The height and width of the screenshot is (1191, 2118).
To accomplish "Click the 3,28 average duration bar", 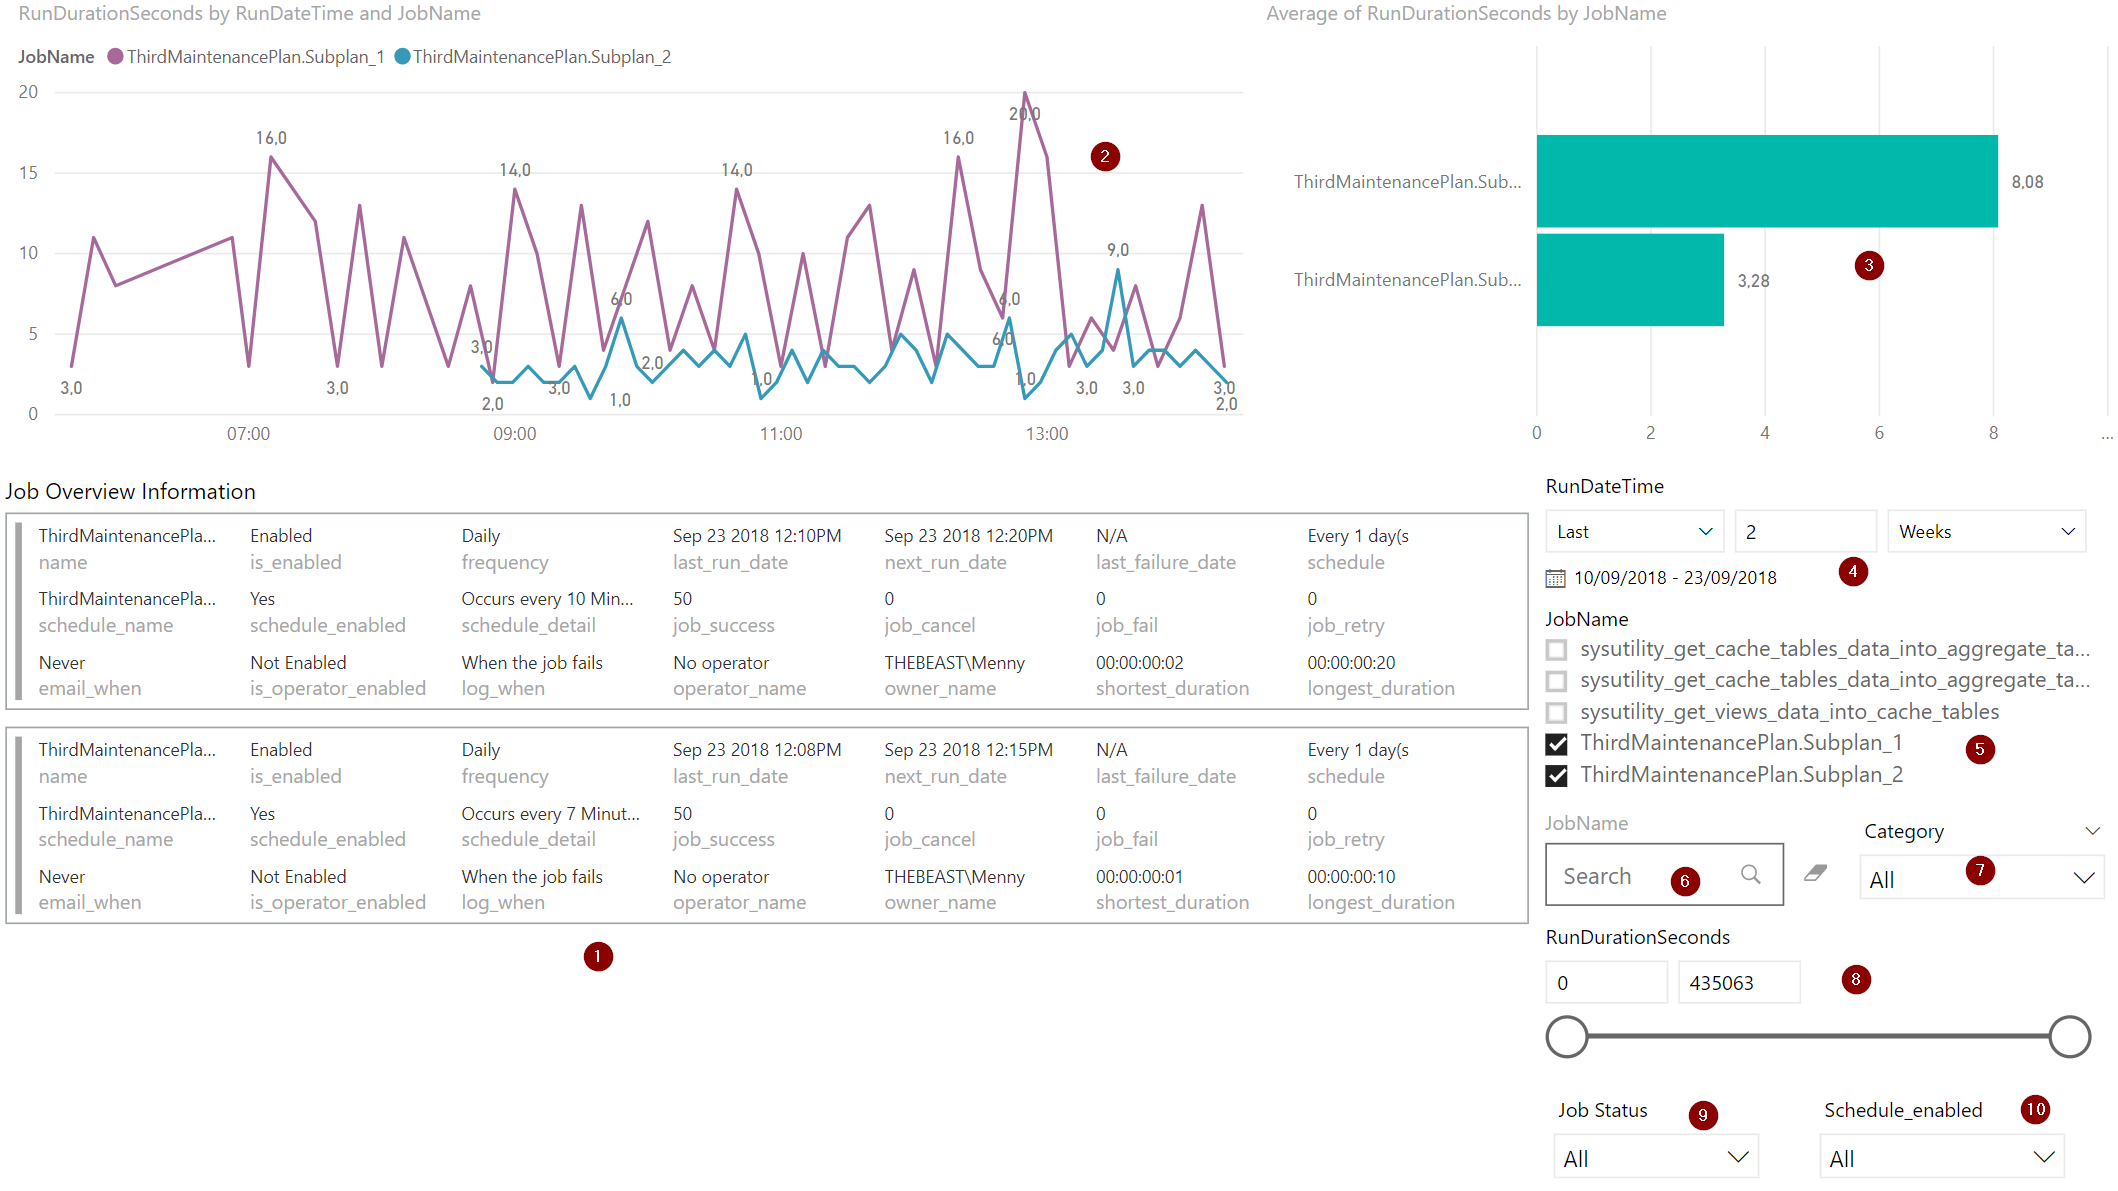I will [1629, 280].
